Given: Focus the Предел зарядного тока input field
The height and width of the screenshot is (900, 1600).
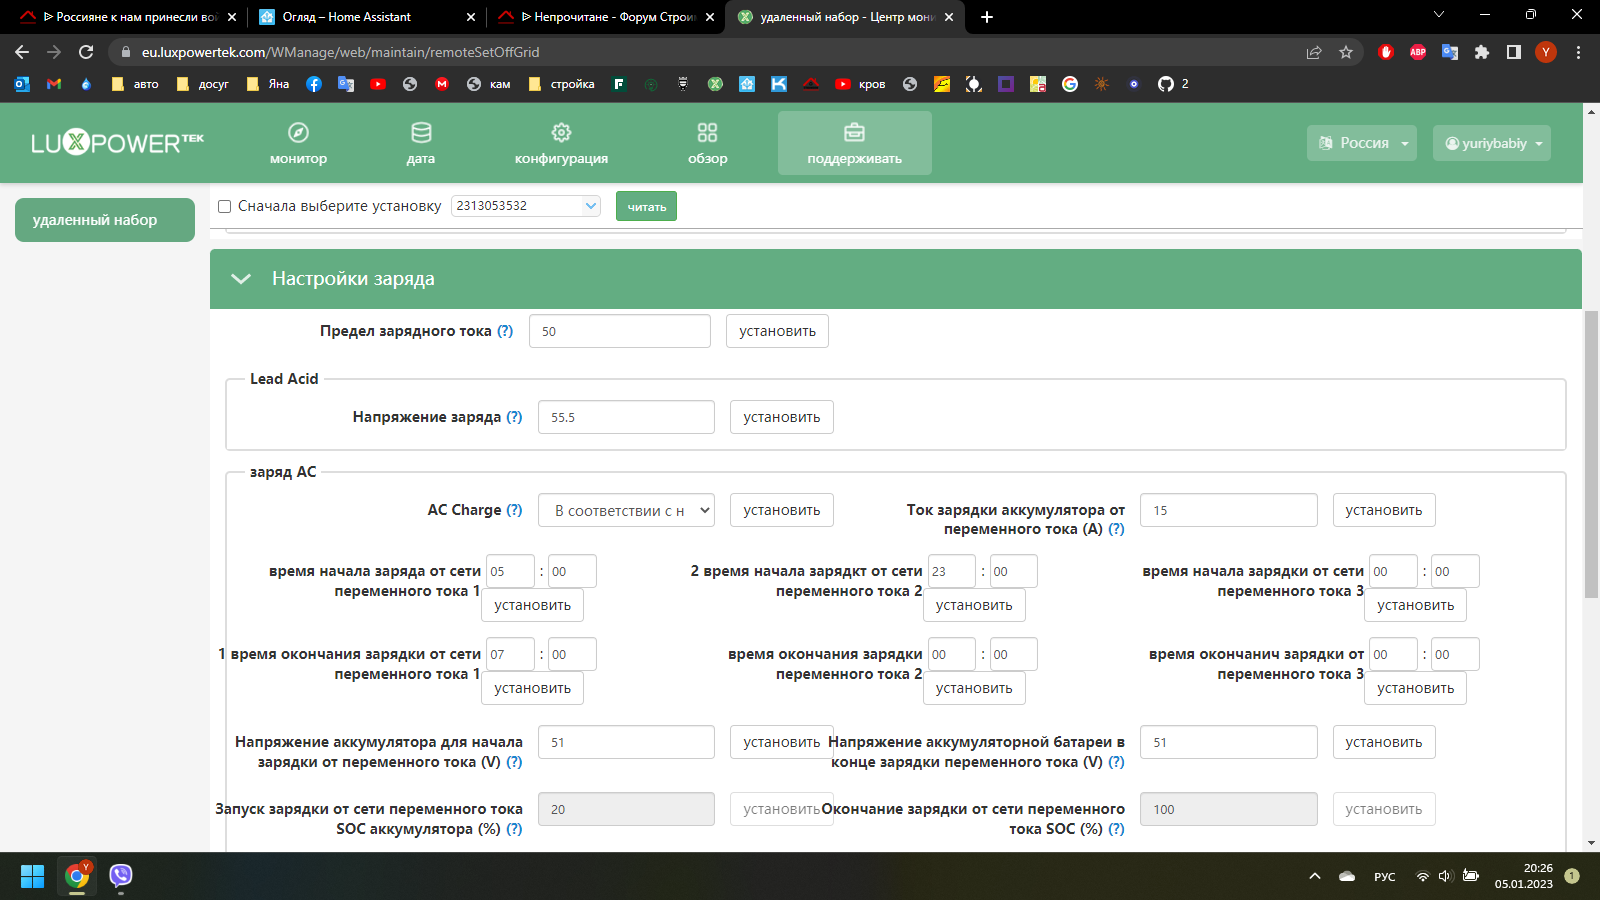Looking at the screenshot, I should coord(620,331).
